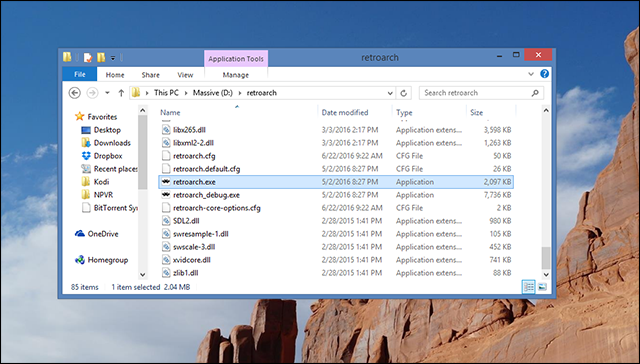The image size is (640, 364).
Task: Sort files by the Type column
Action: coord(404,113)
